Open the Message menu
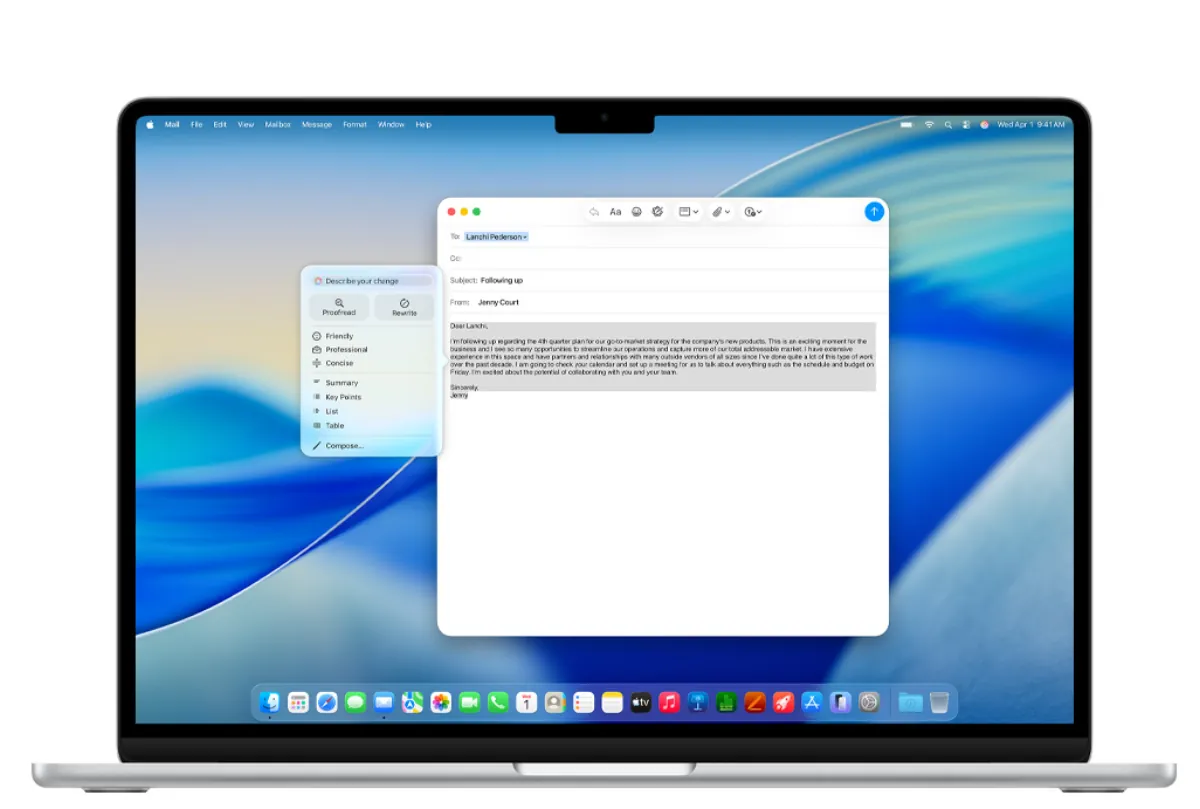Viewport: 1200px width, 809px height. (317, 125)
